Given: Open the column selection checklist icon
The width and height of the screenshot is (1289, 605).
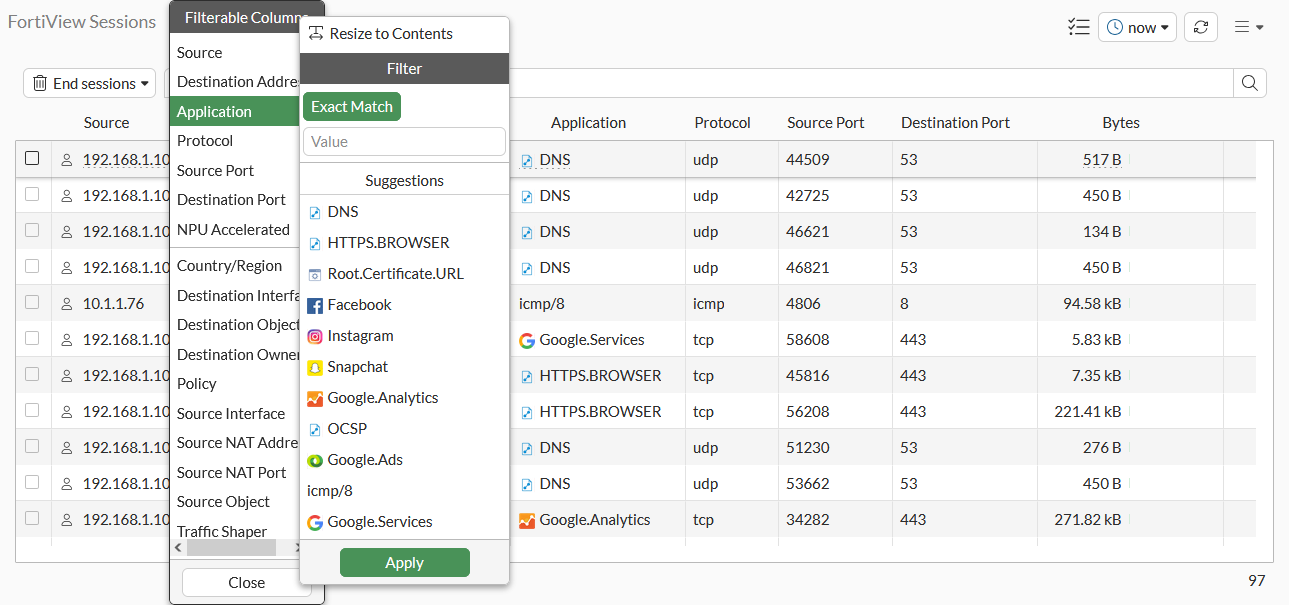Looking at the screenshot, I should [1078, 27].
